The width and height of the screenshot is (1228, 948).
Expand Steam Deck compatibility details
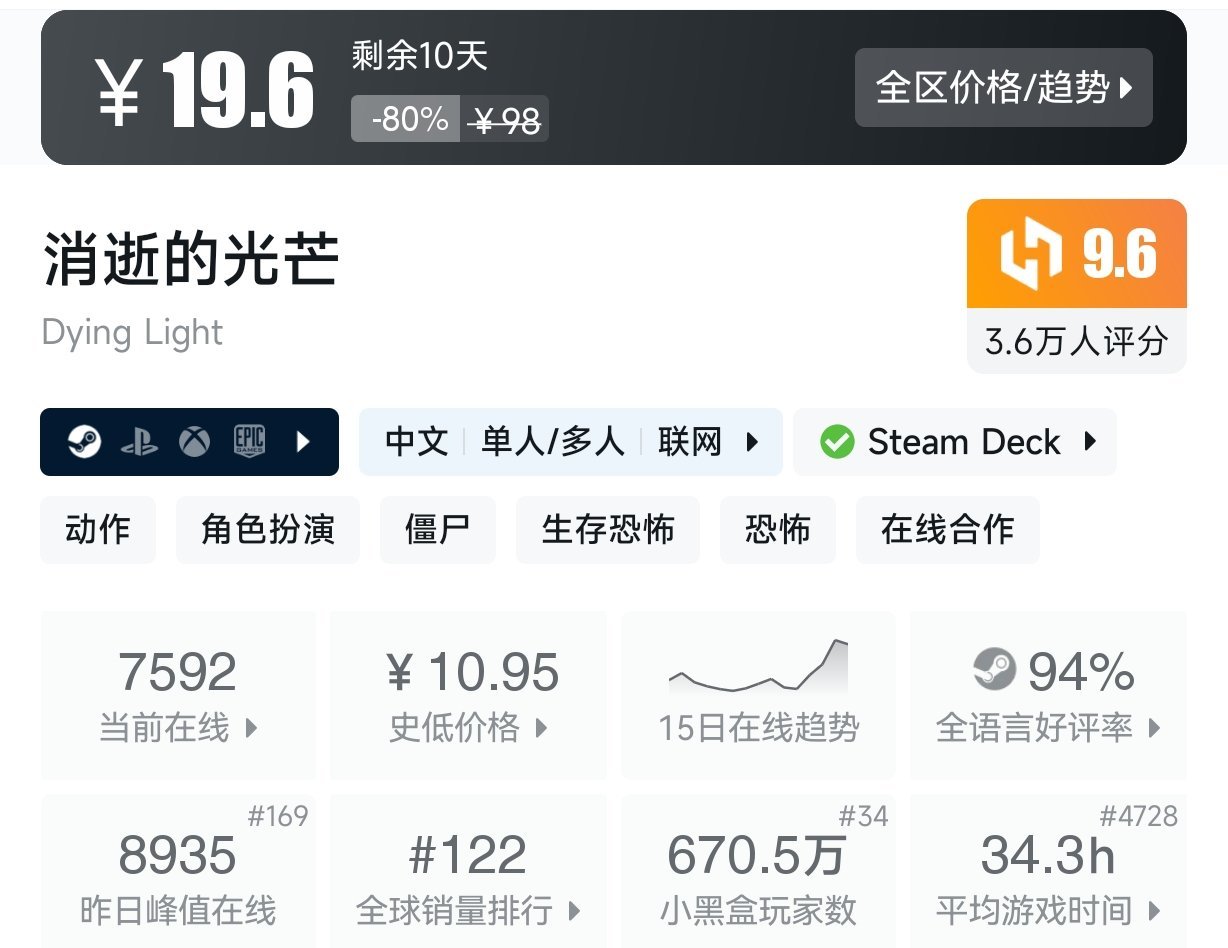(x=1091, y=442)
